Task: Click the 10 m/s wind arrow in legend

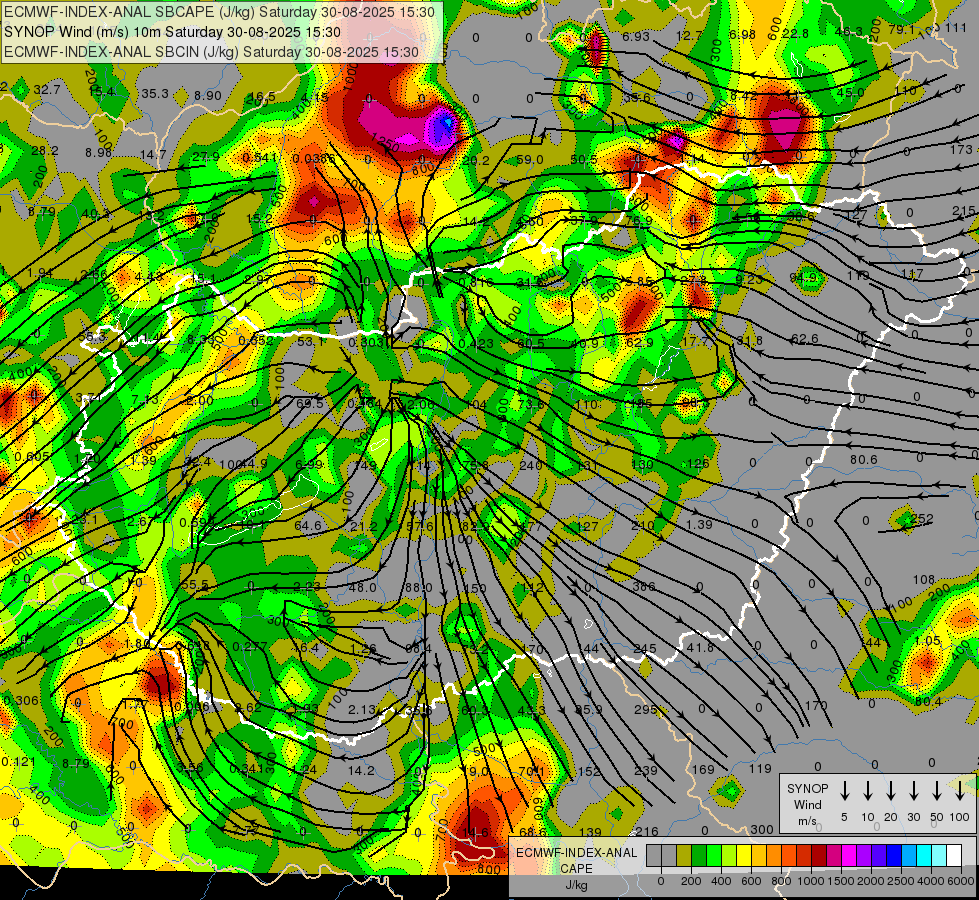Action: (x=868, y=791)
